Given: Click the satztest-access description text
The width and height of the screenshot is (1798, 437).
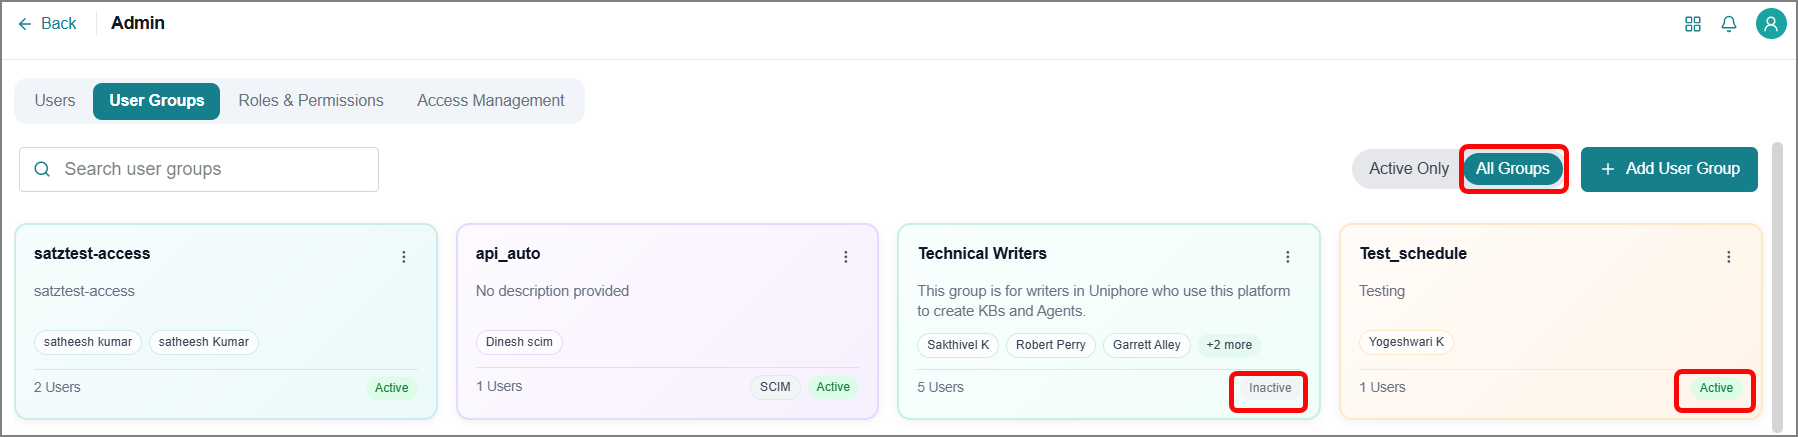Looking at the screenshot, I should [x=84, y=291].
